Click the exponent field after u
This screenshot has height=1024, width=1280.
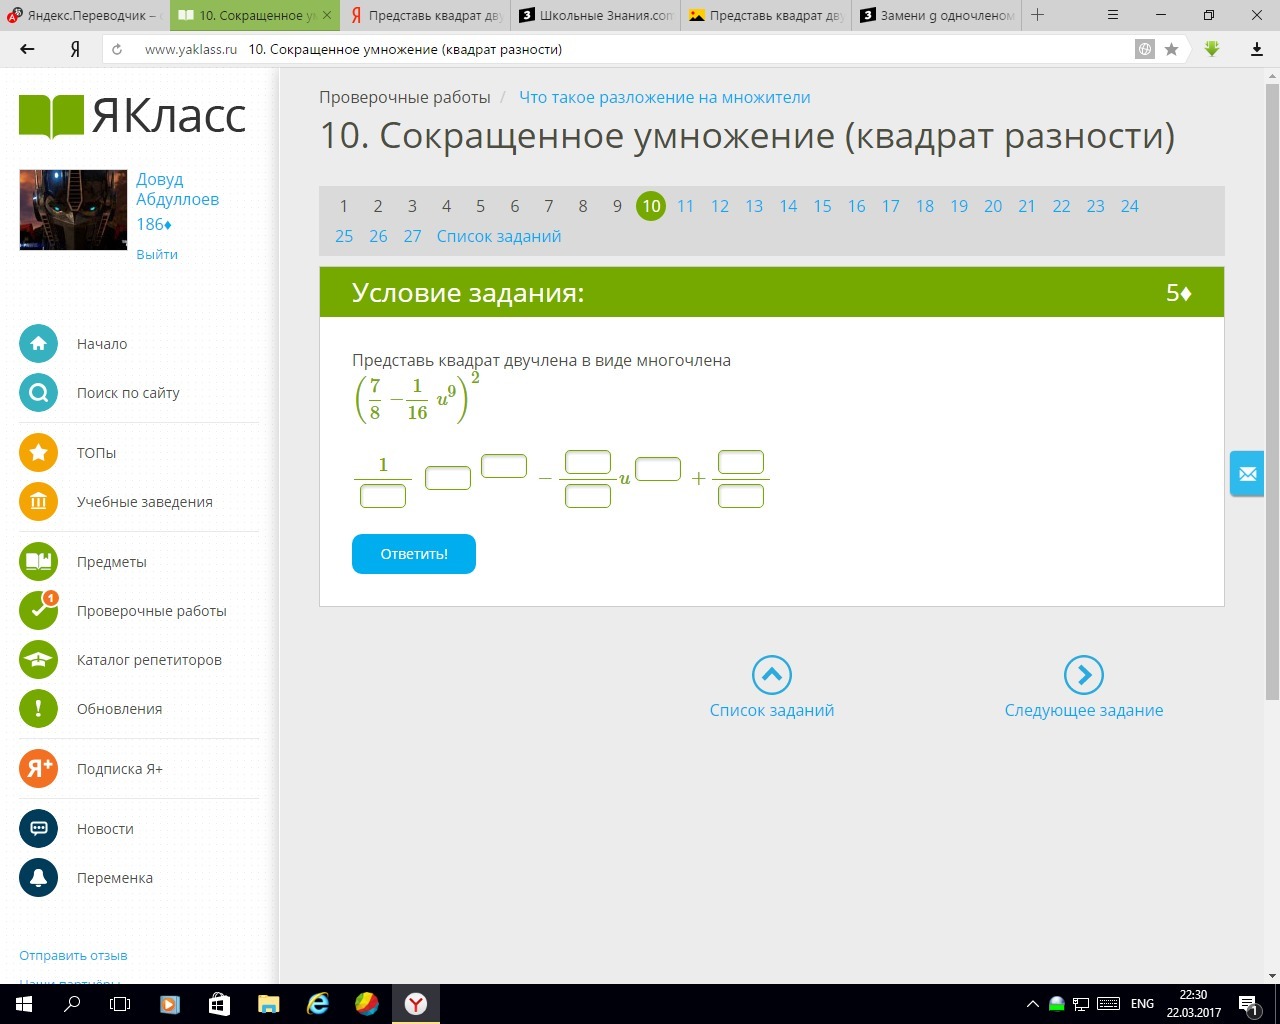point(658,469)
